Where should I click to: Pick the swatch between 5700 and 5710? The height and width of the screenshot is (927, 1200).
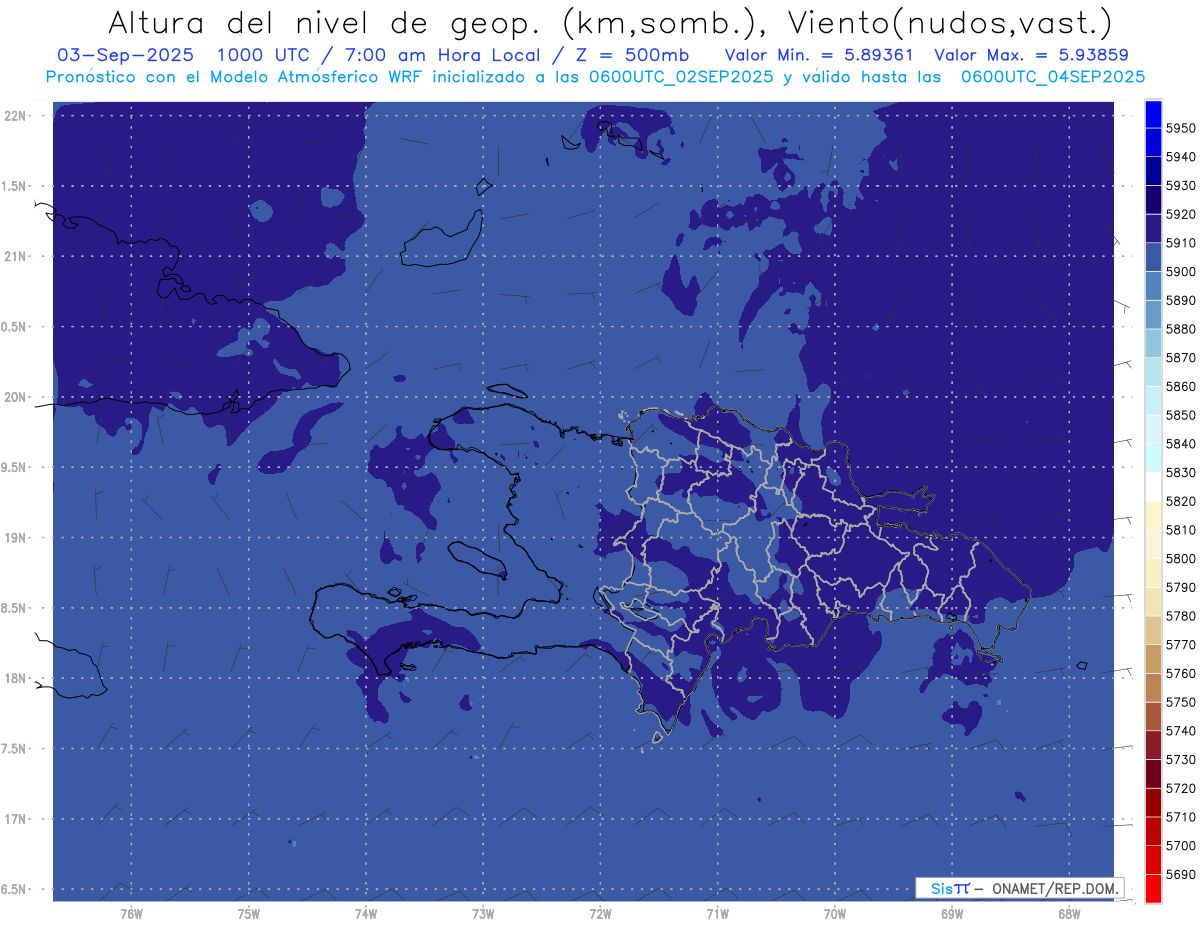(1153, 831)
